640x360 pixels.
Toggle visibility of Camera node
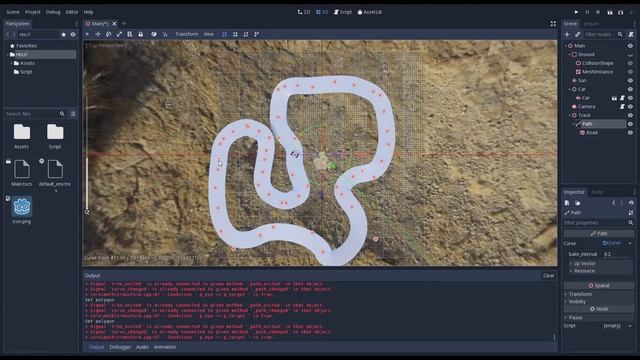point(631,107)
